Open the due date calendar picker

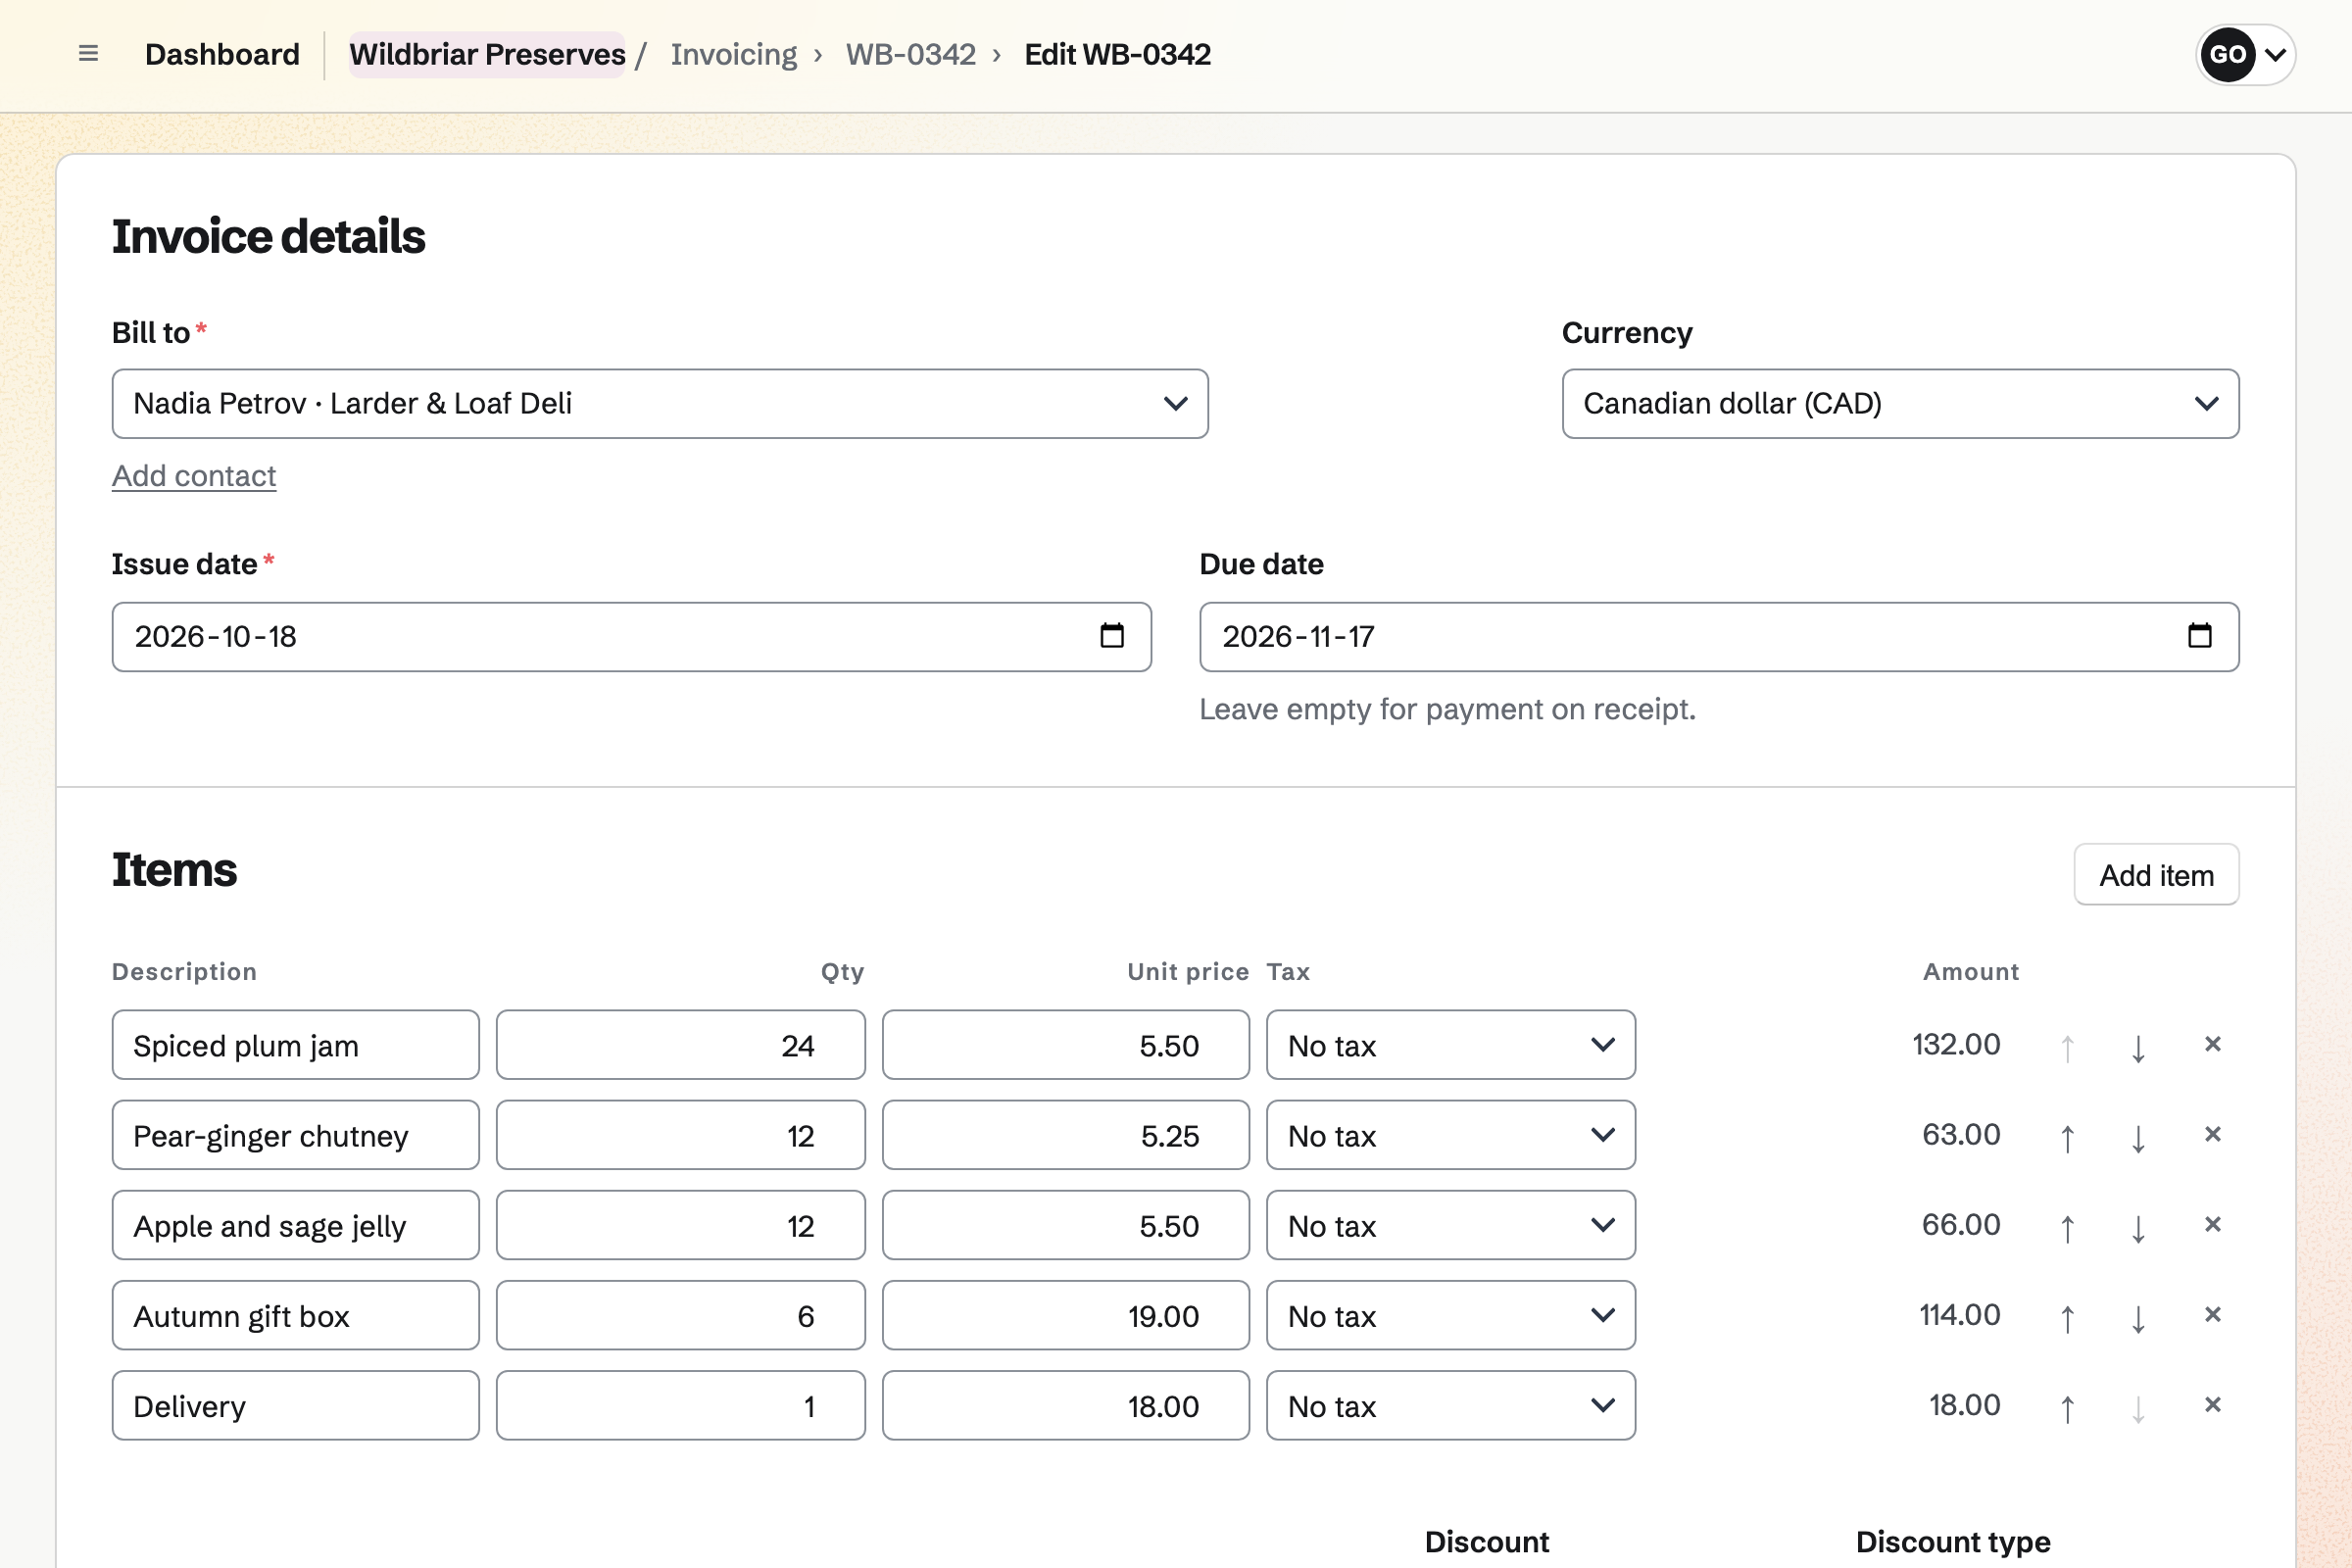[2199, 636]
